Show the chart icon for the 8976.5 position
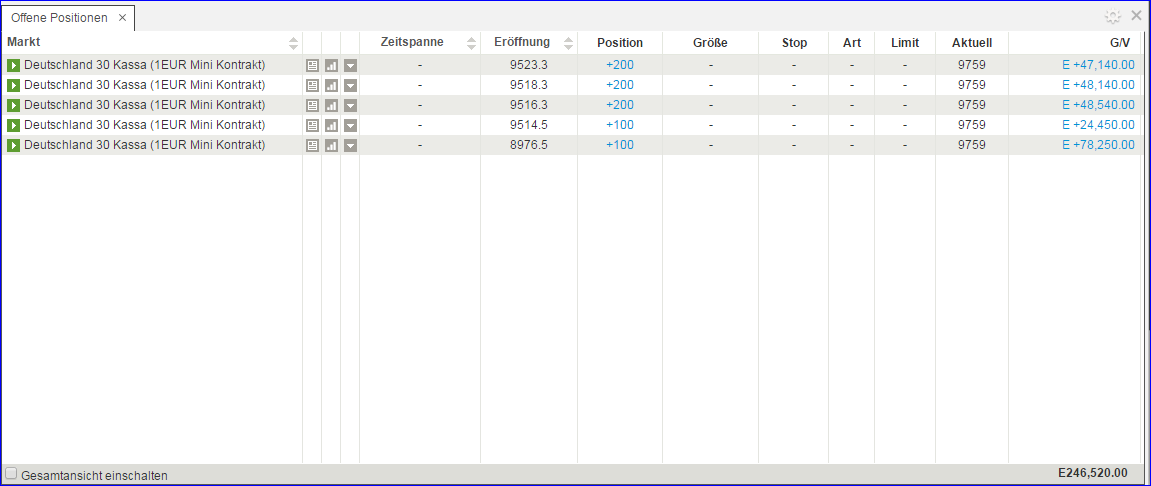The image size is (1151, 486). [x=331, y=146]
